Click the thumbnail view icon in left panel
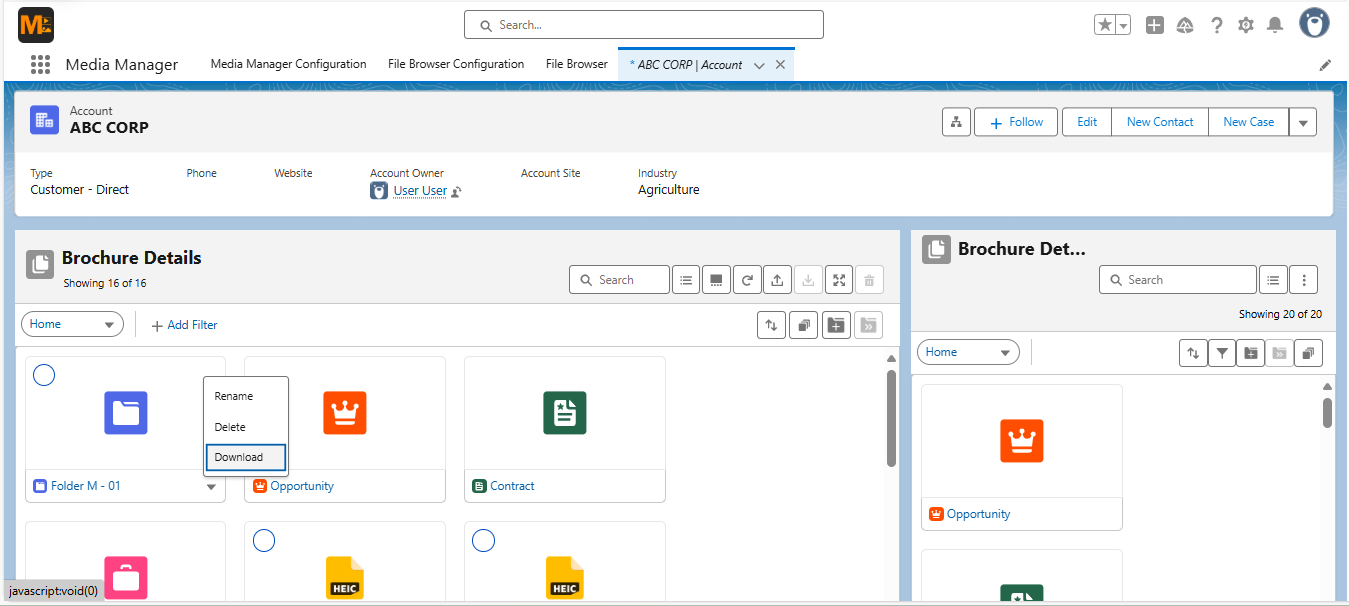The height and width of the screenshot is (606, 1349). pos(716,280)
